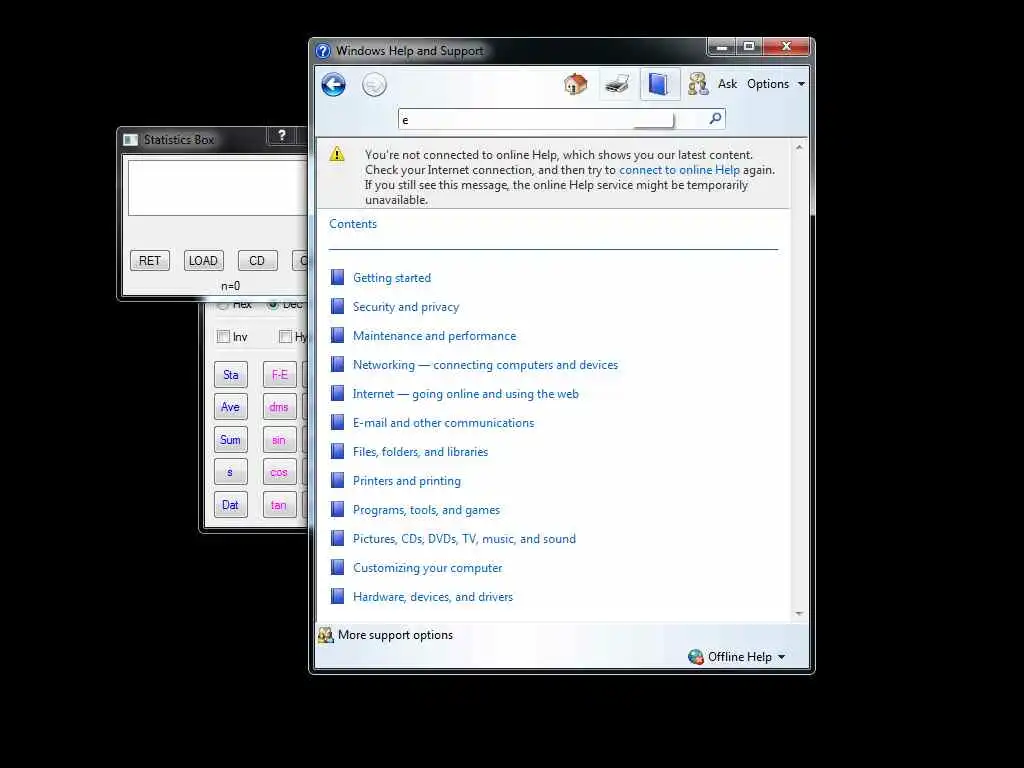The width and height of the screenshot is (1024, 768).
Task: Click book icon beside Files, folders, and libraries
Action: pos(337,451)
